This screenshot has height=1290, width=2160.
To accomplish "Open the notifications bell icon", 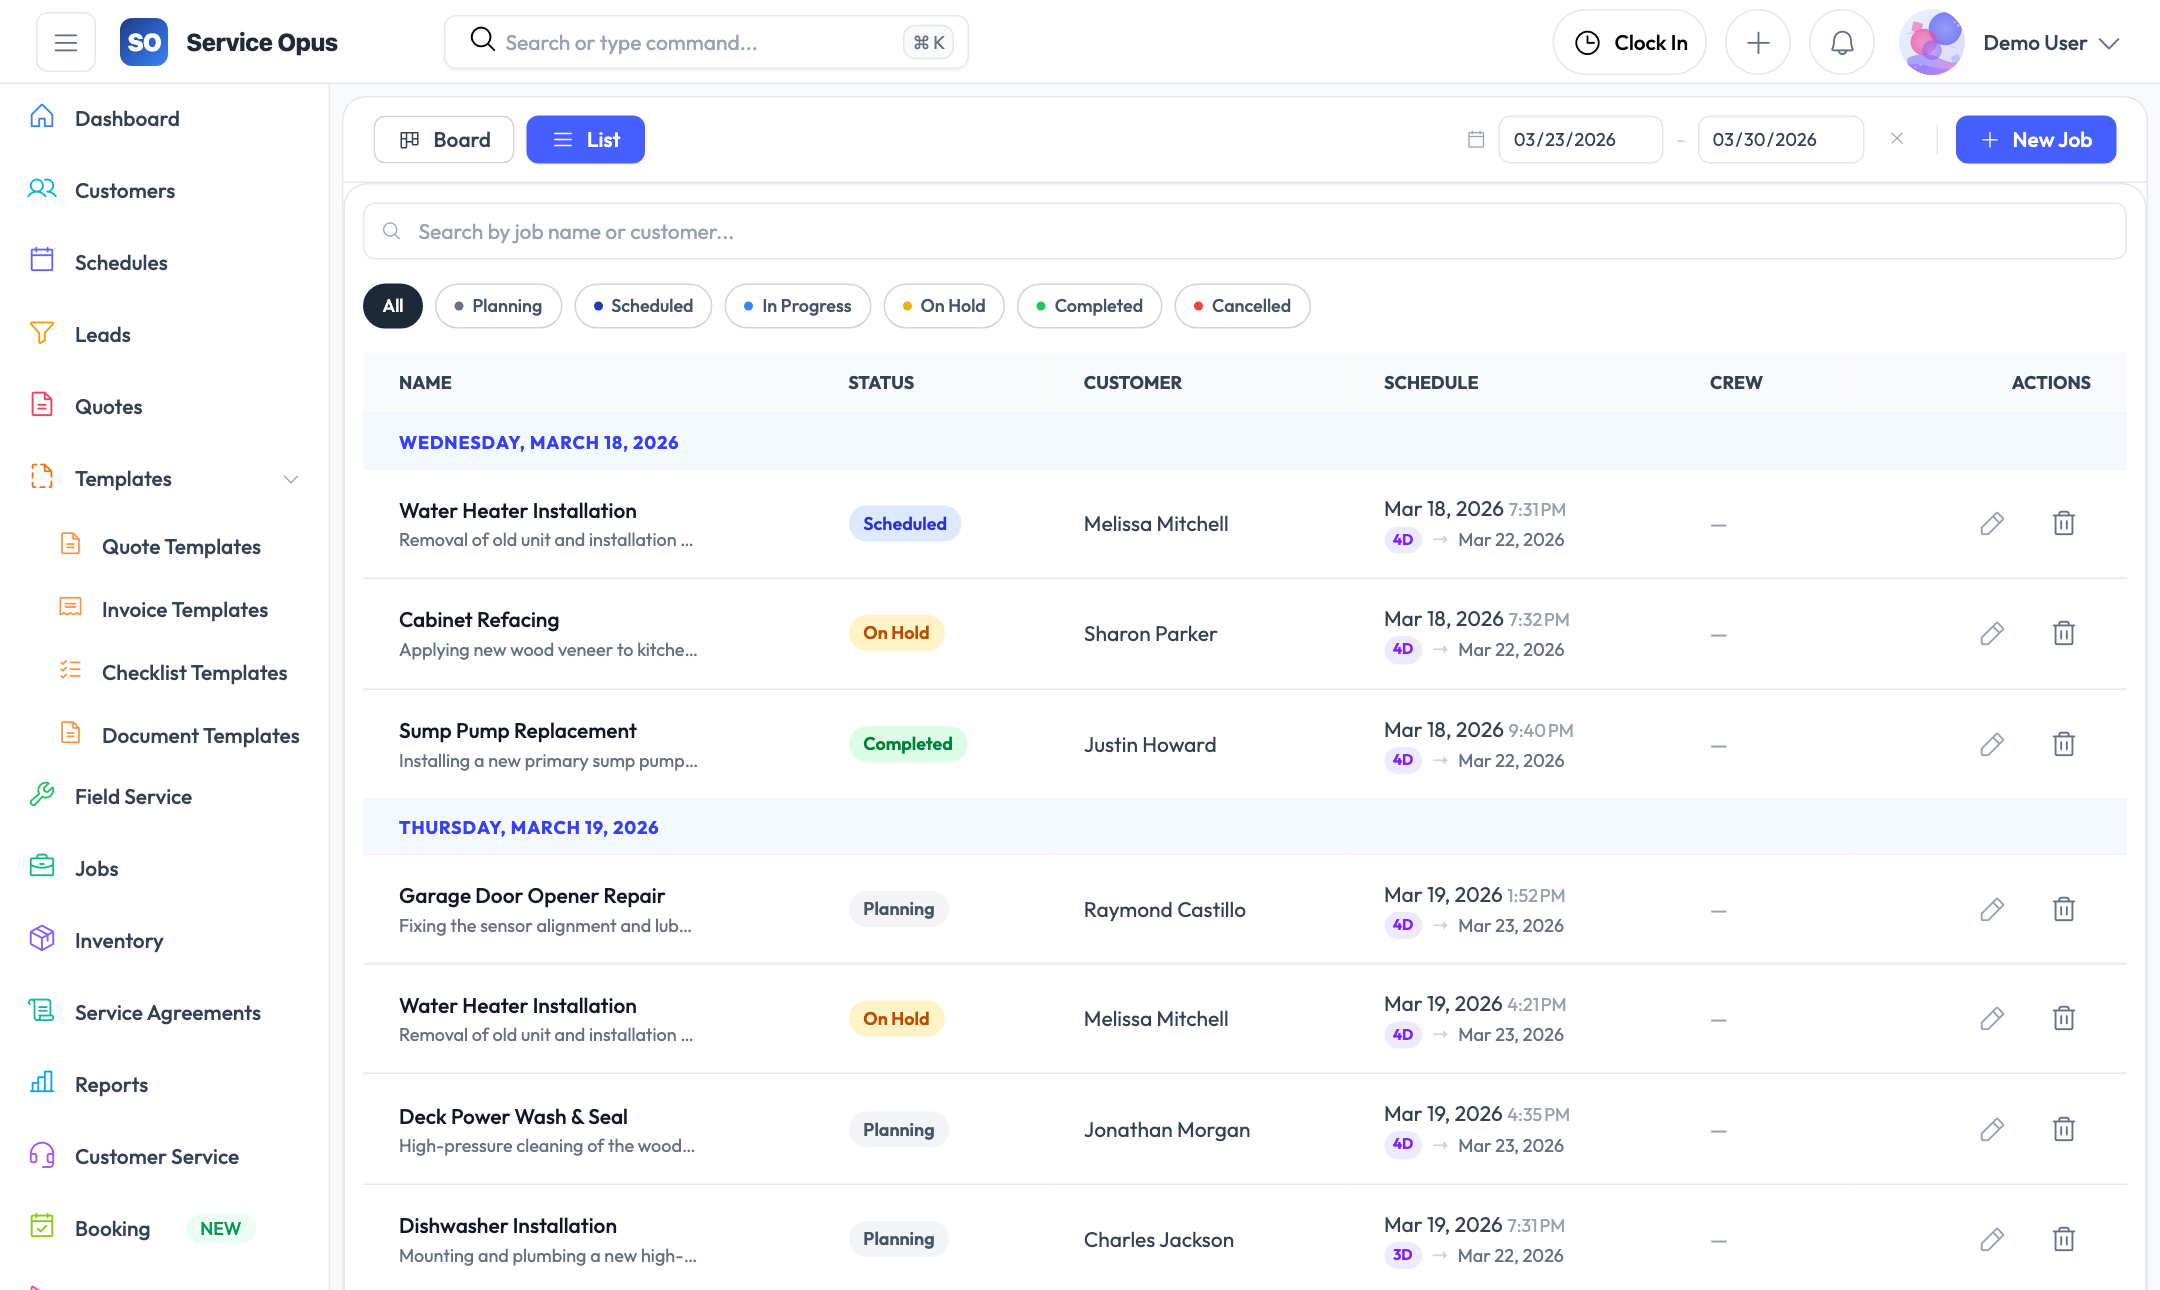I will 1841,41.
